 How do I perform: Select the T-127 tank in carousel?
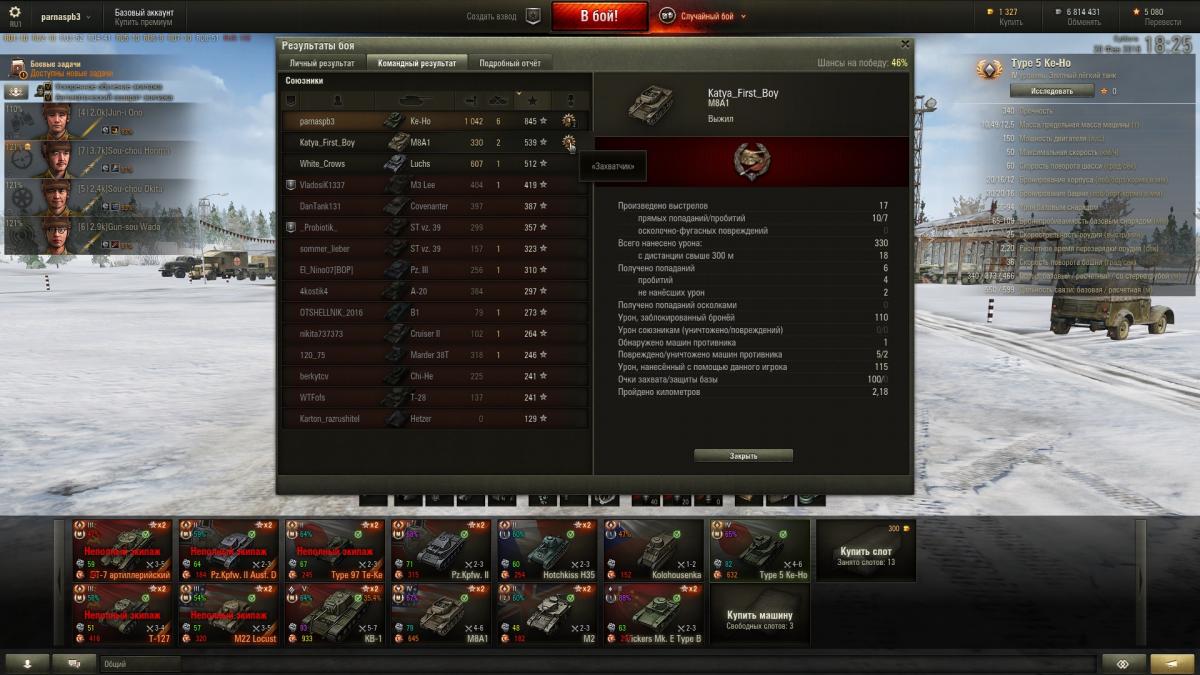122,615
